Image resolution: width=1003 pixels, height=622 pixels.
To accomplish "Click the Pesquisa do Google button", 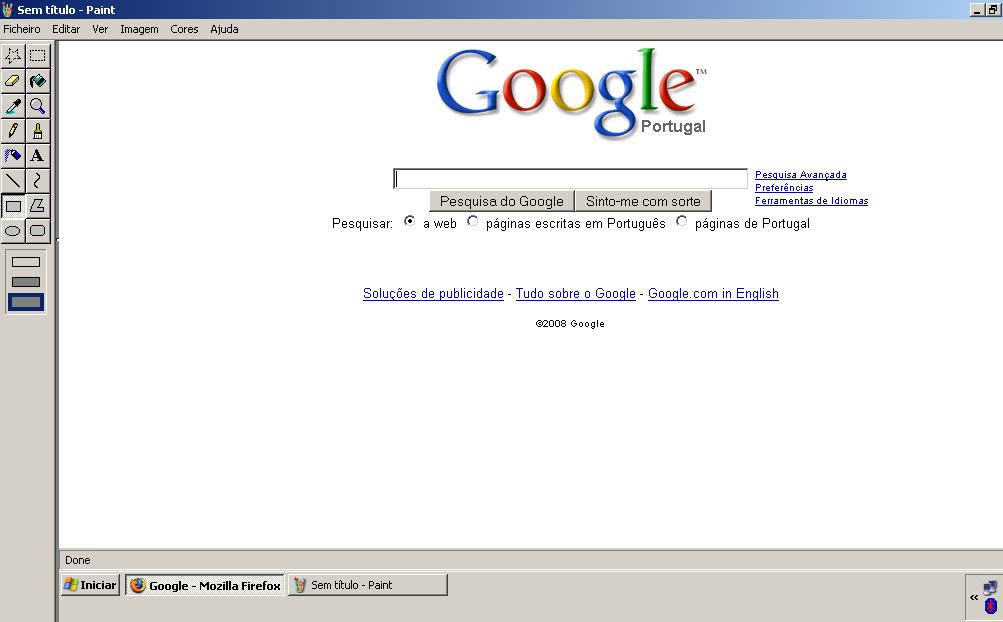I will point(502,201).
